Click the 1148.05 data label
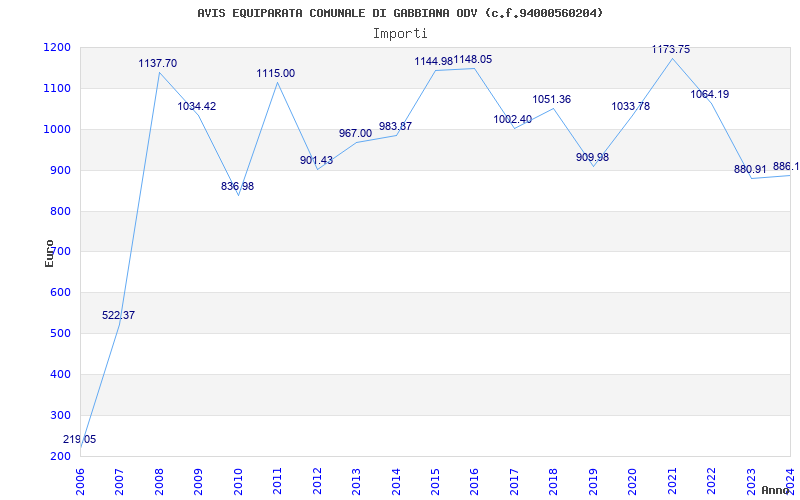The image size is (800, 500). point(473,59)
